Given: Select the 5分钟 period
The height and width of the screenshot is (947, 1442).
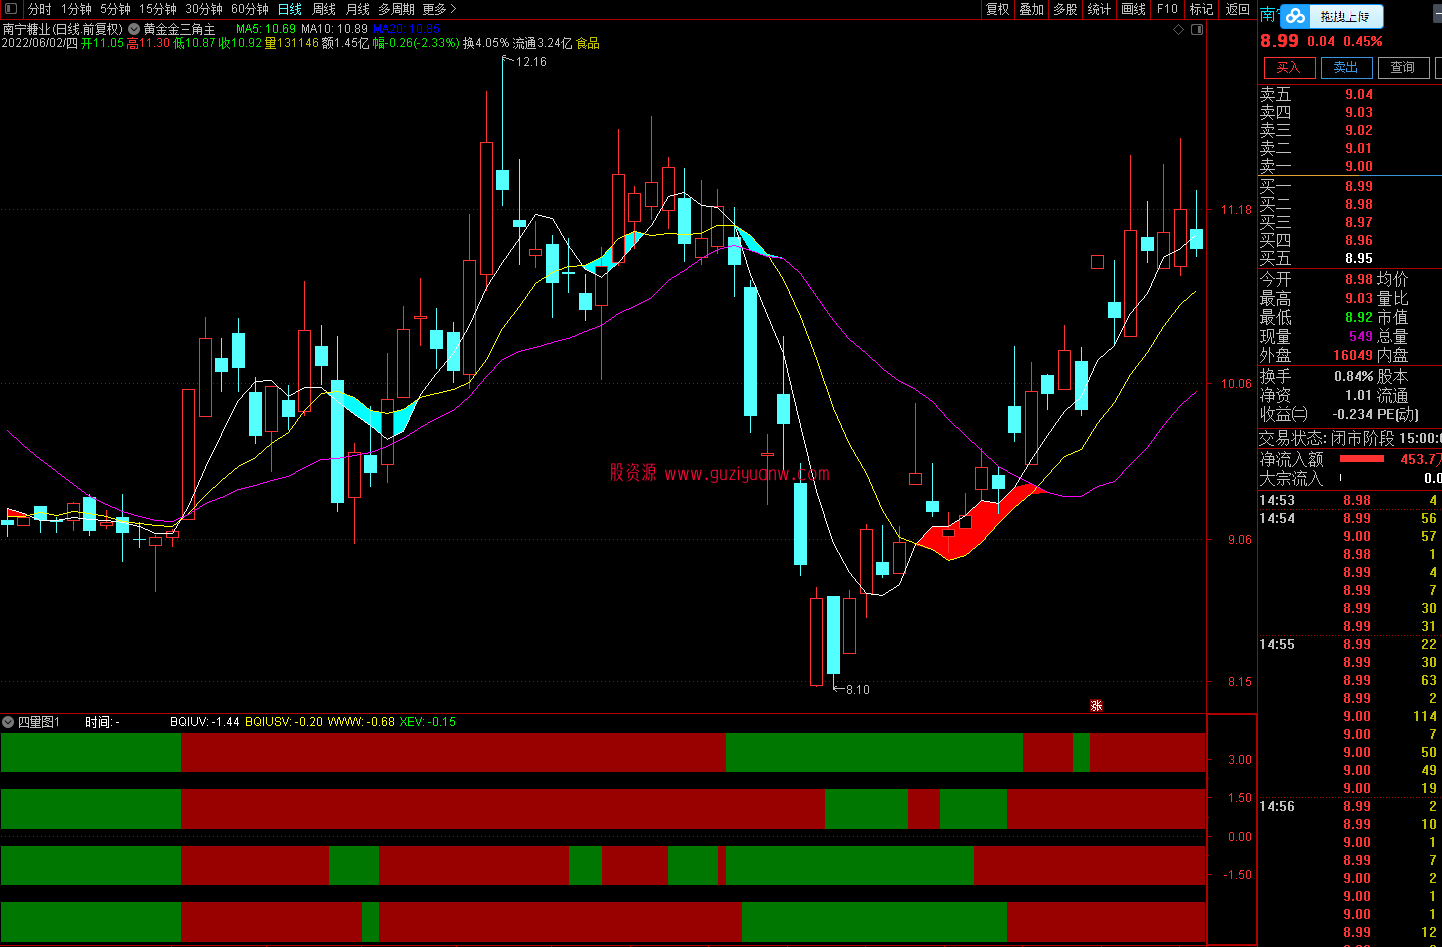Looking at the screenshot, I should (115, 9).
